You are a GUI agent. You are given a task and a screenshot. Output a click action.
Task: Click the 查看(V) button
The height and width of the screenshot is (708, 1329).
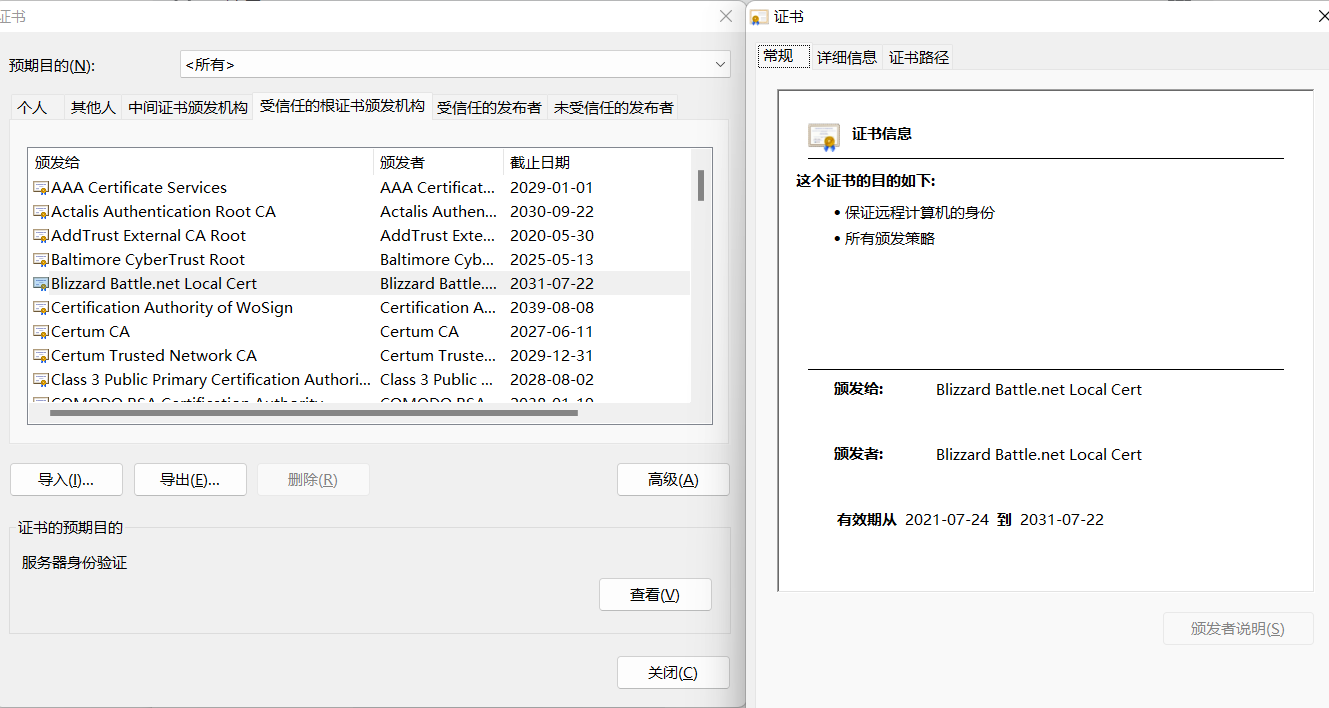coord(655,594)
